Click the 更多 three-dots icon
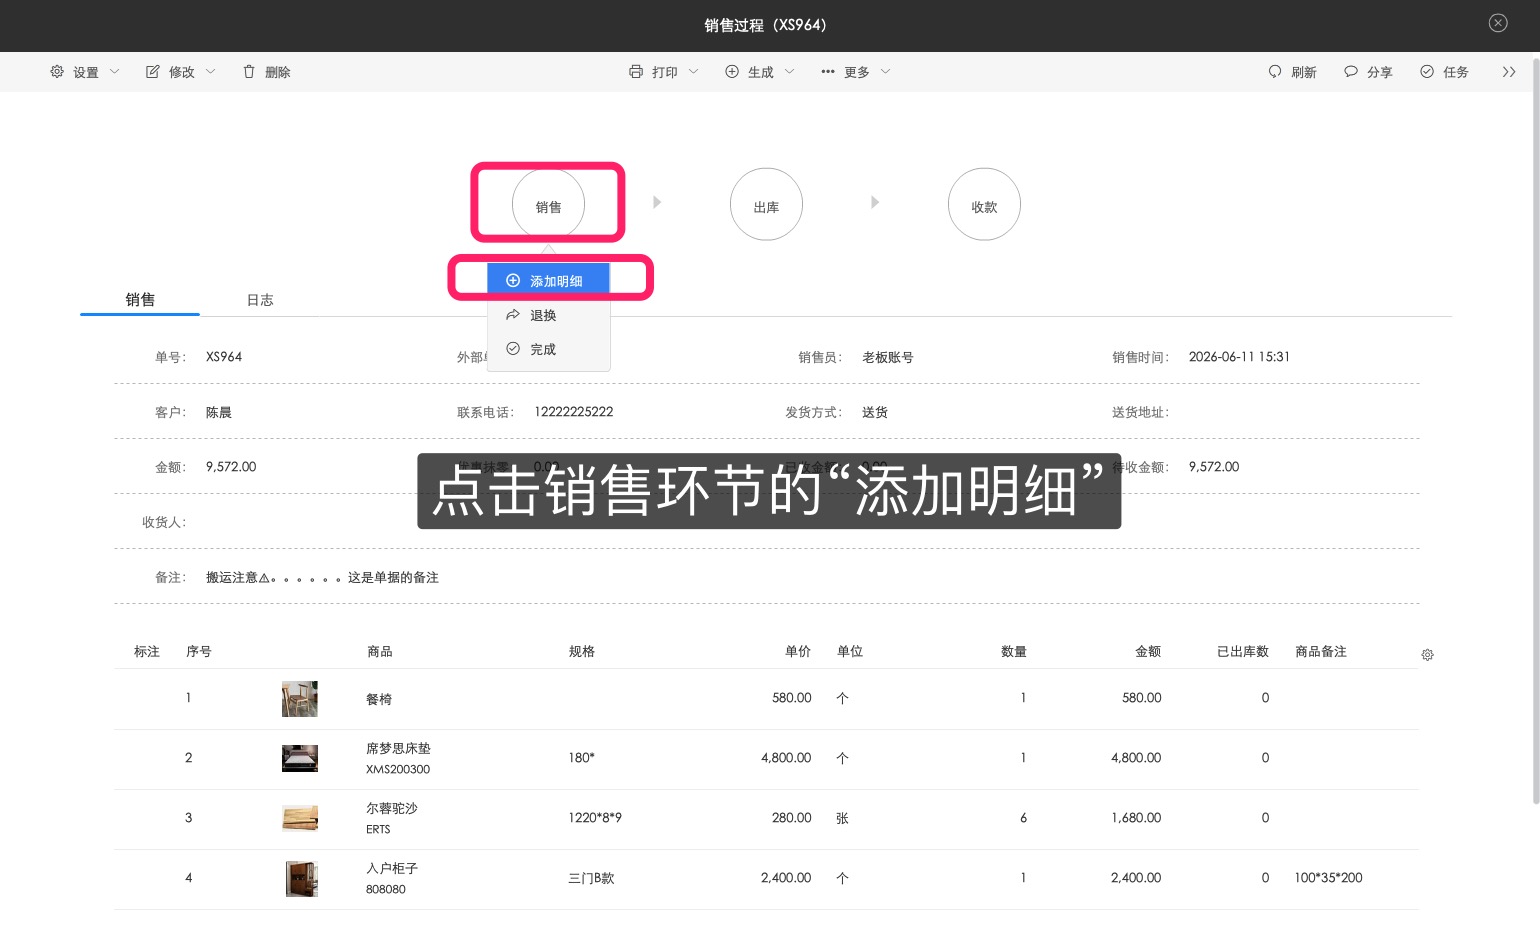Viewport: 1540px width, 939px height. coord(828,72)
